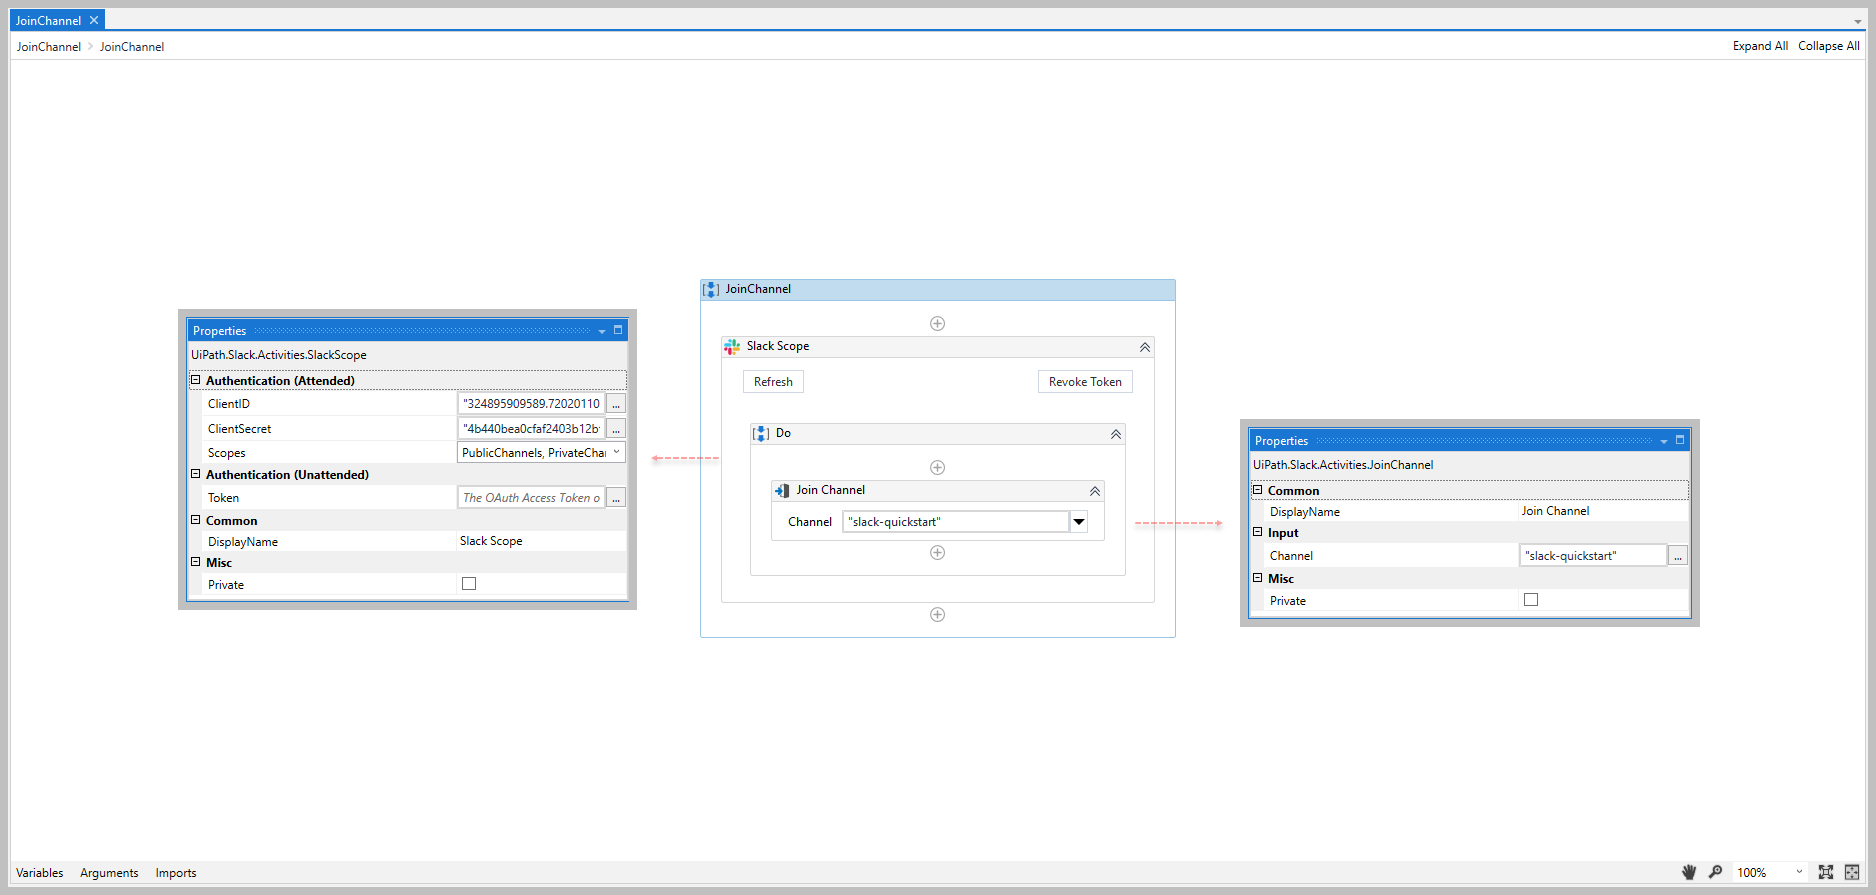
Task: Open the Channel dropdown arrow in Join Channel
Action: pos(1079,522)
